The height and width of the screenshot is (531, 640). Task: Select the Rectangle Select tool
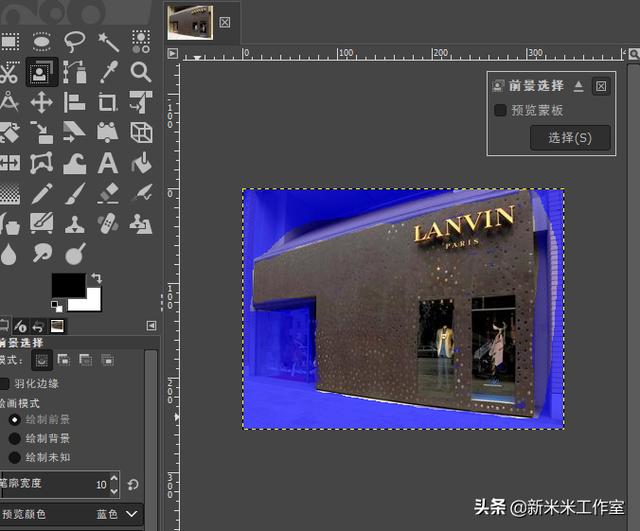click(x=10, y=42)
